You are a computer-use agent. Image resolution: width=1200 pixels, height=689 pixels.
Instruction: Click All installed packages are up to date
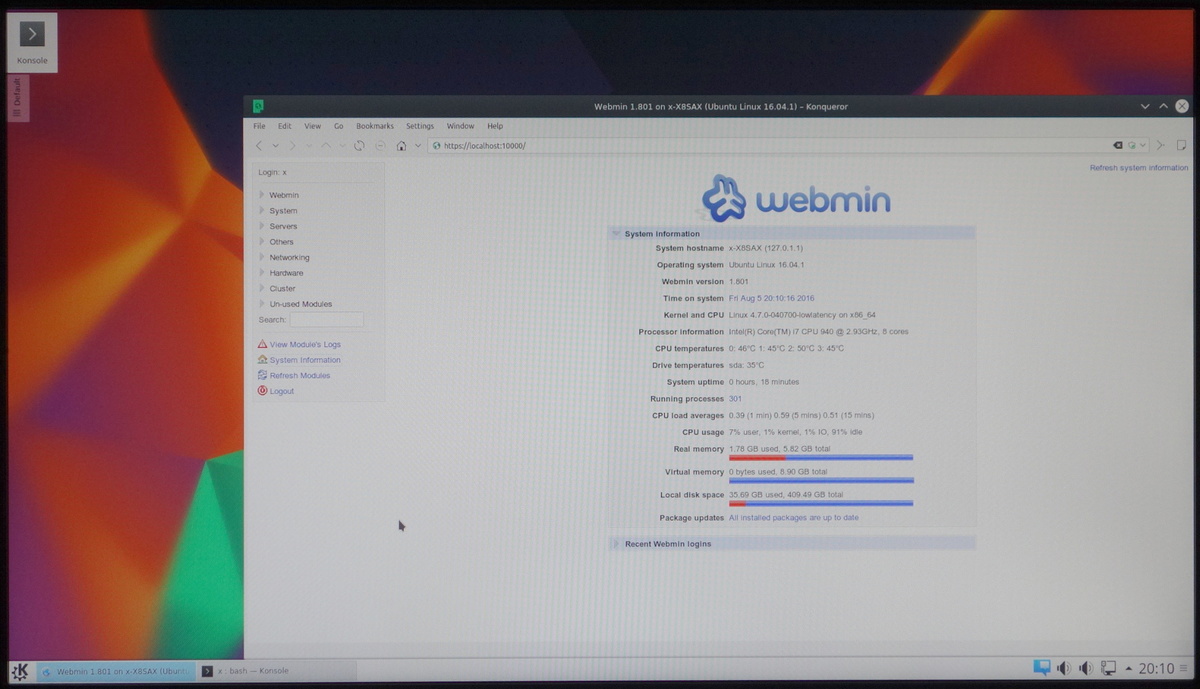(x=793, y=518)
